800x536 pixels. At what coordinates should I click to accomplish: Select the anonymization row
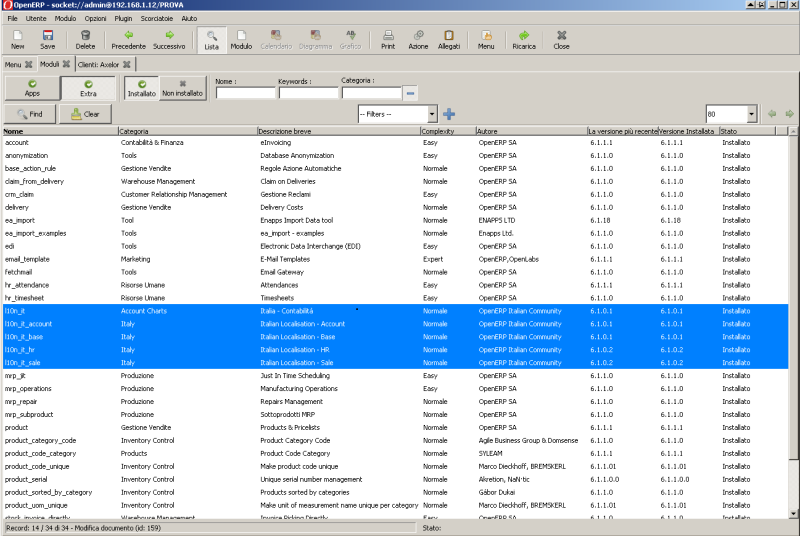(395, 156)
